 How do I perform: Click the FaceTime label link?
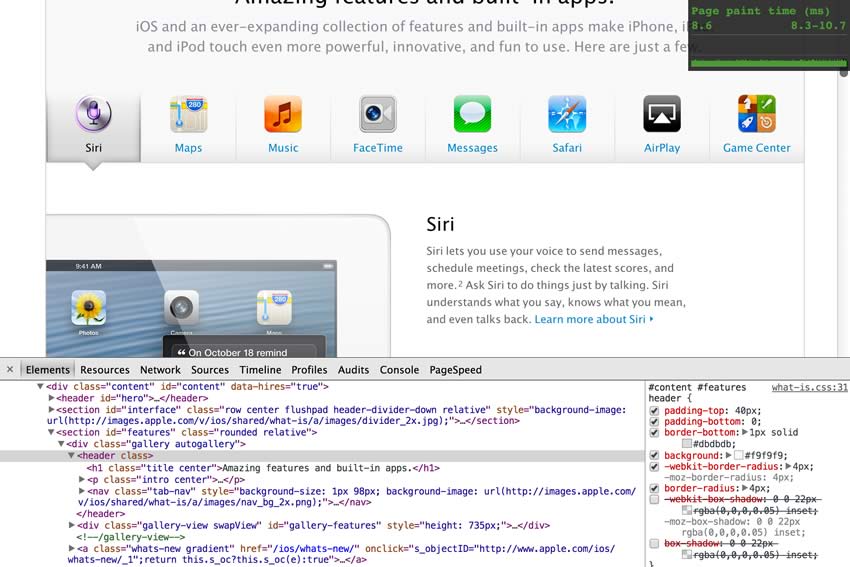[378, 147]
